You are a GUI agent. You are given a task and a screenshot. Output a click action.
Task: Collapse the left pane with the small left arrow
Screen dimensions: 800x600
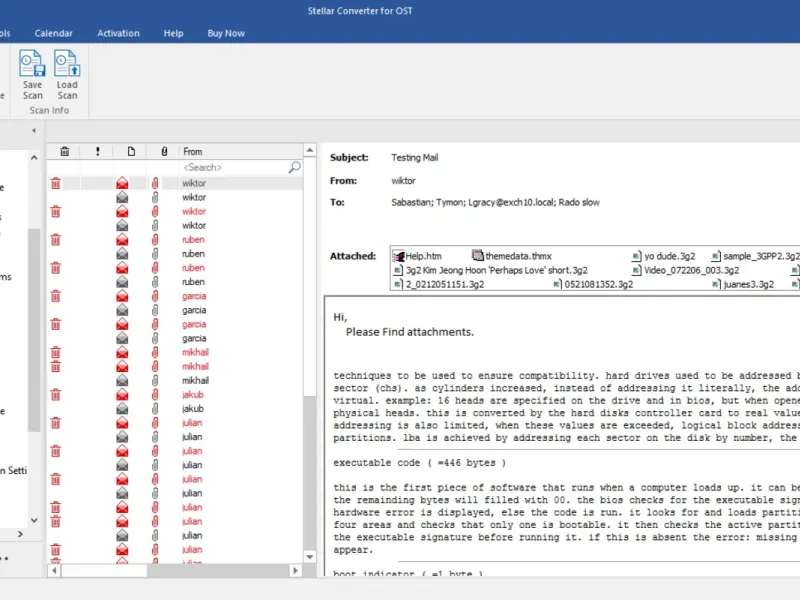[34, 131]
